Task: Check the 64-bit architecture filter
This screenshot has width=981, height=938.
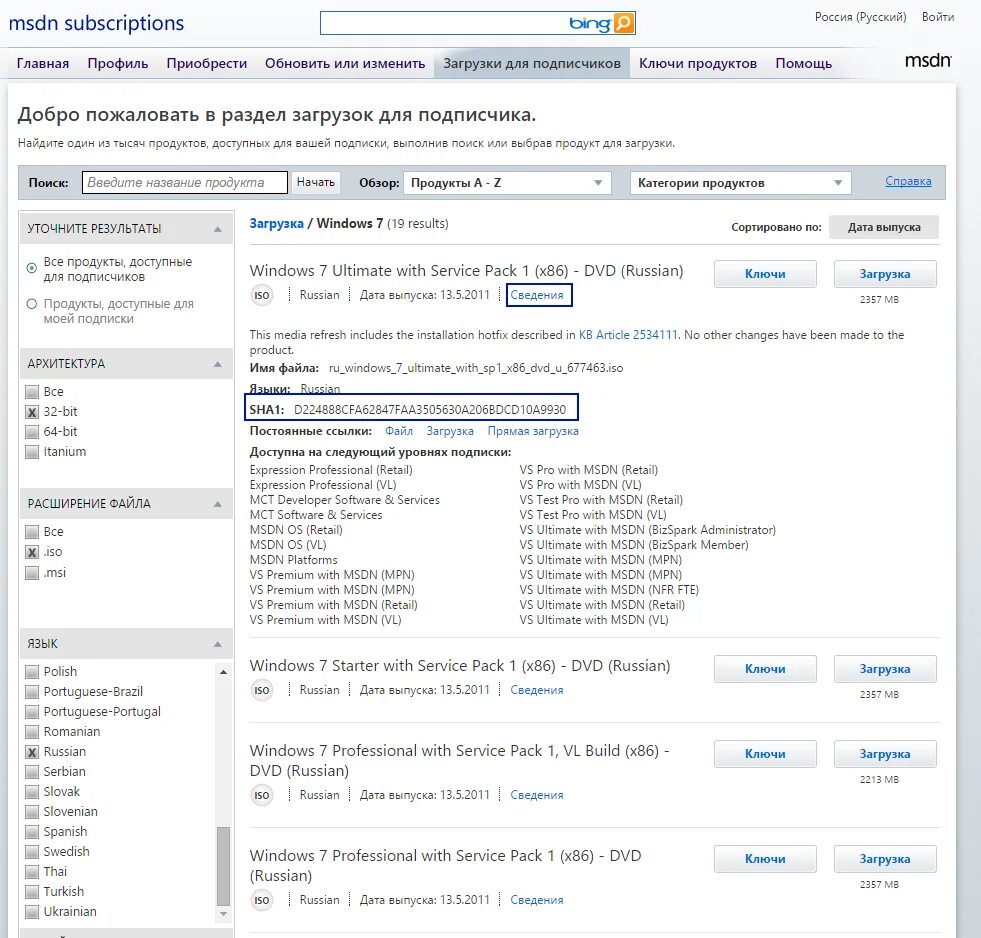Action: (32, 432)
